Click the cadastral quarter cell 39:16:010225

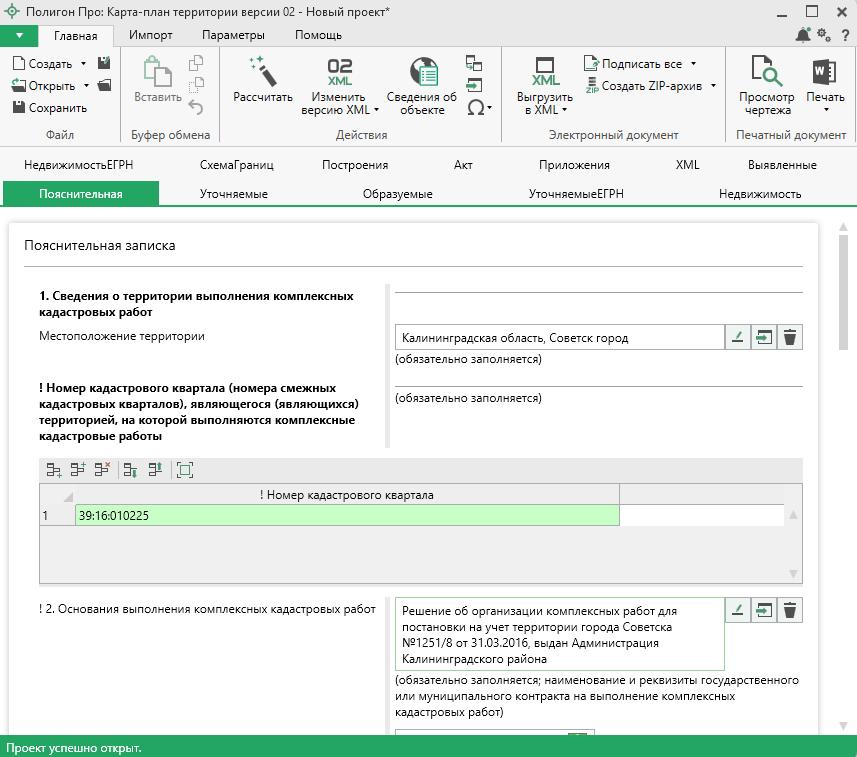(346, 516)
